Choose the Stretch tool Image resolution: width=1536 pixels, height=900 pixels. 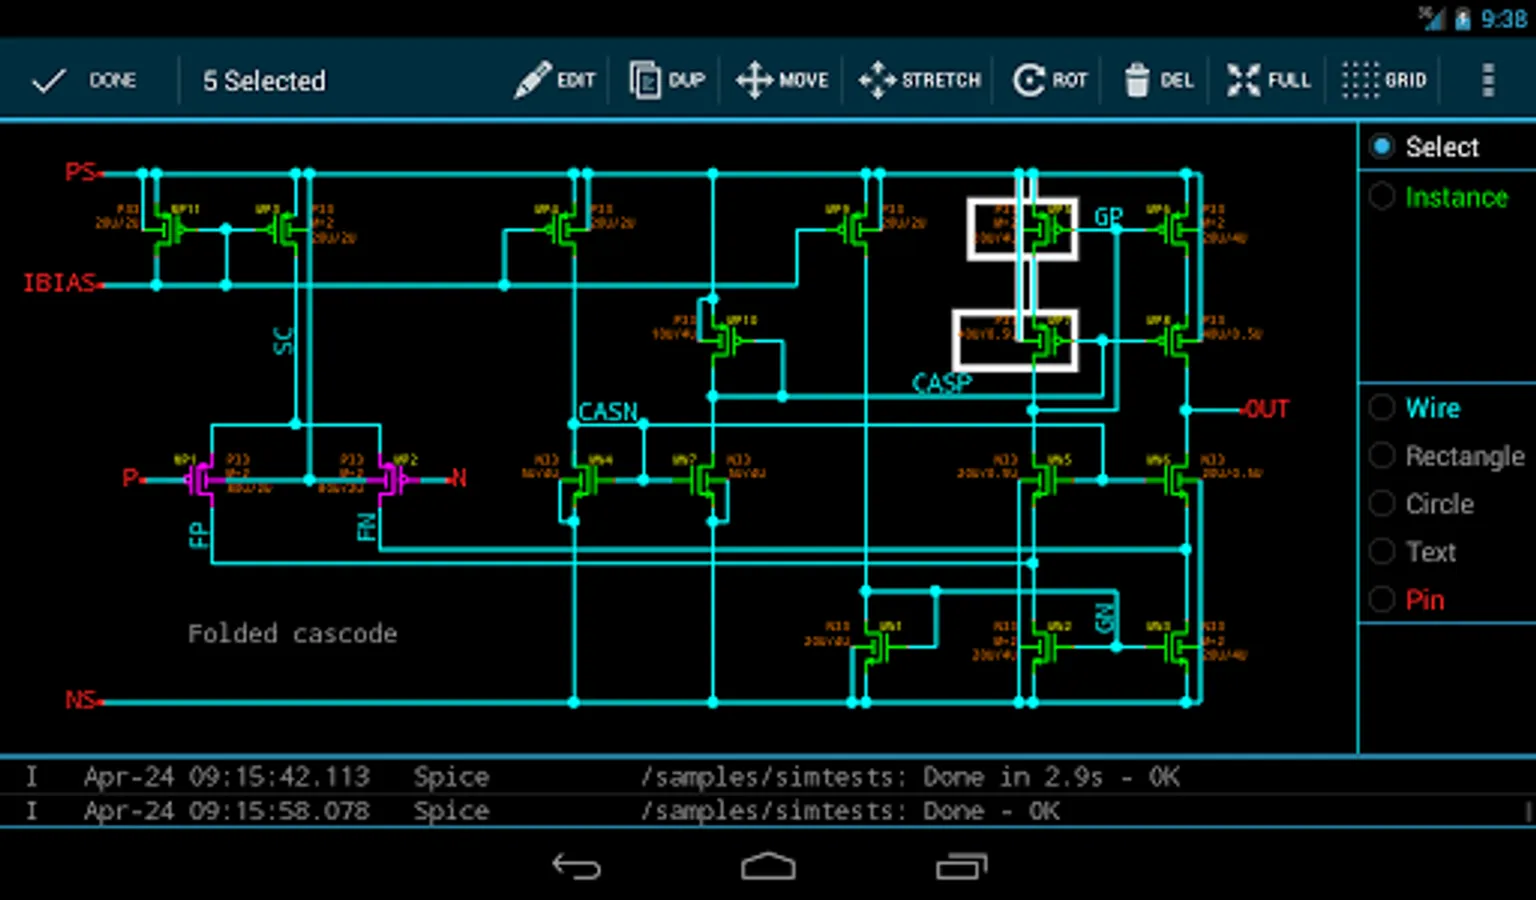tap(919, 80)
